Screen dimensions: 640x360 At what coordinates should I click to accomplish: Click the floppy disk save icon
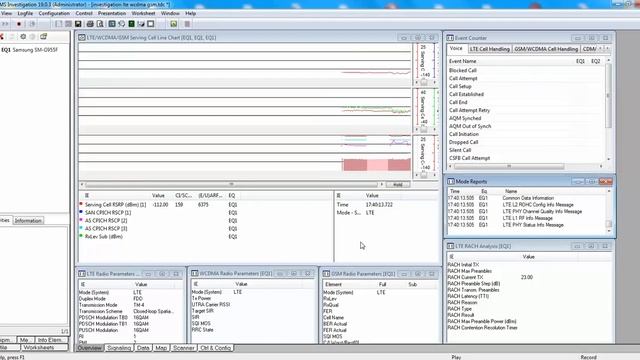(x=78, y=24)
